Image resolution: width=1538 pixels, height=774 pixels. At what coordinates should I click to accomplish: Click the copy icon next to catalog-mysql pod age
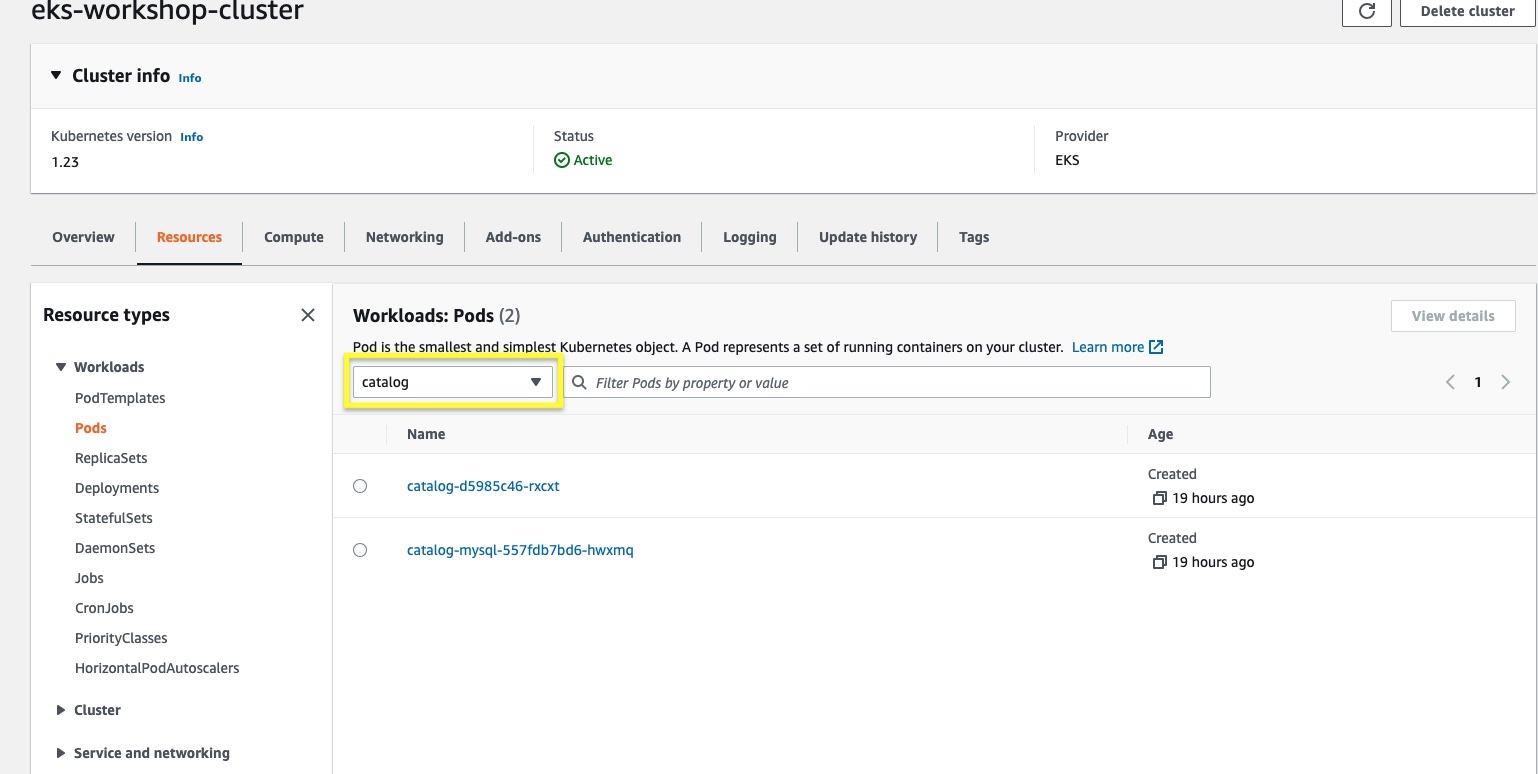pyautogui.click(x=1159, y=562)
